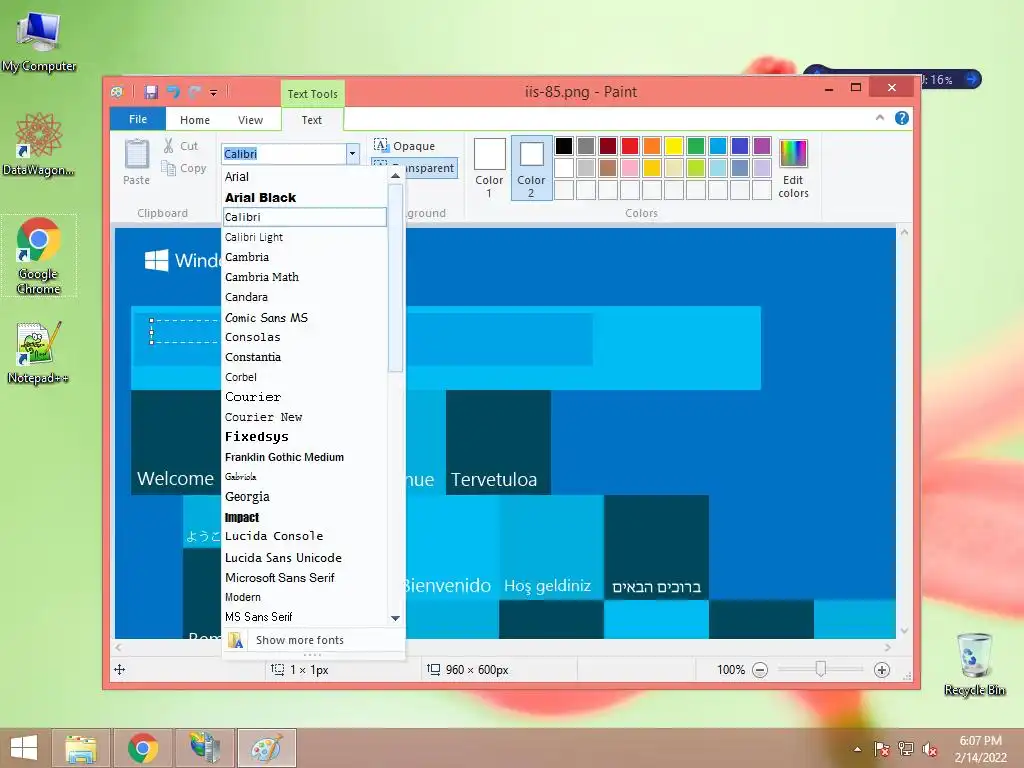The height and width of the screenshot is (768, 1024).
Task: Pick the red color swatch
Action: [x=630, y=146]
